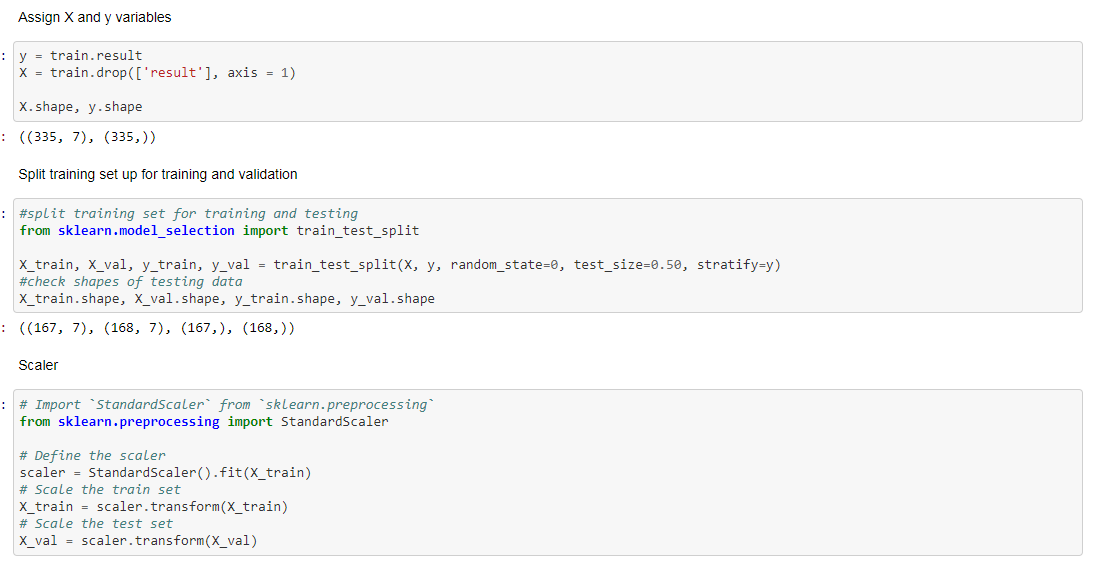Click the "Split training set up" markdown text
This screenshot has height=568, width=1109.
click(157, 174)
